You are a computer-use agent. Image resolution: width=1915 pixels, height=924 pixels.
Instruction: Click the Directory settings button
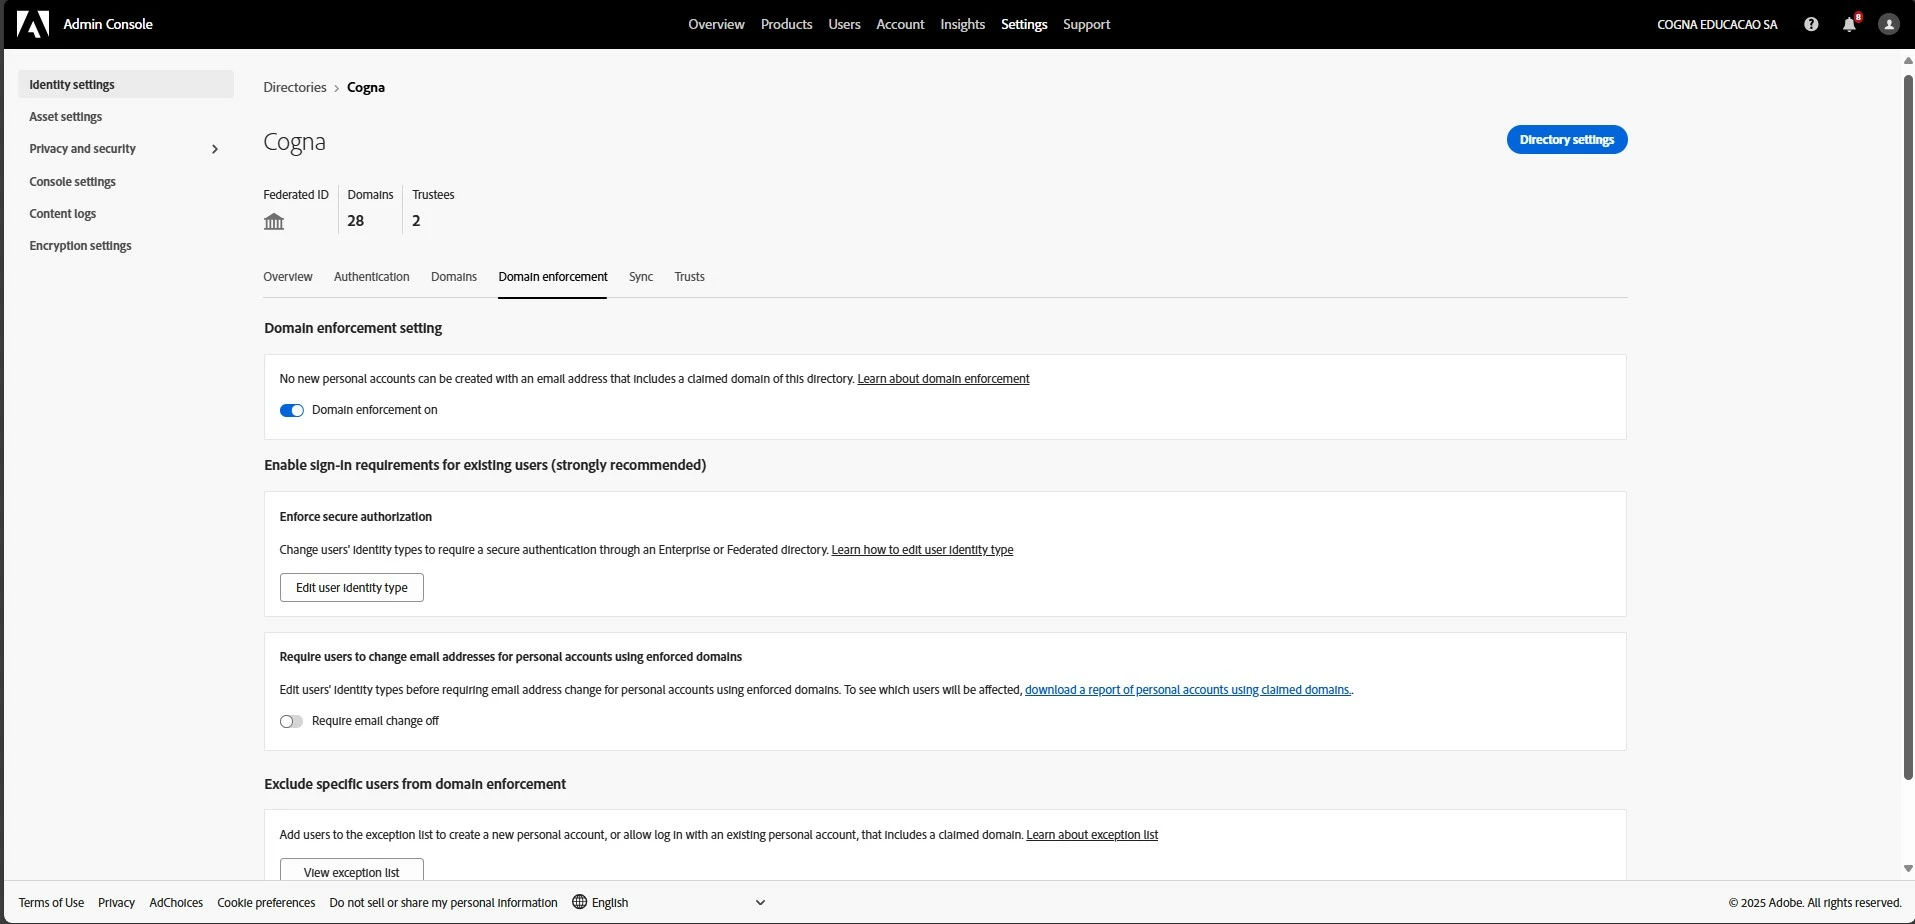1567,140
